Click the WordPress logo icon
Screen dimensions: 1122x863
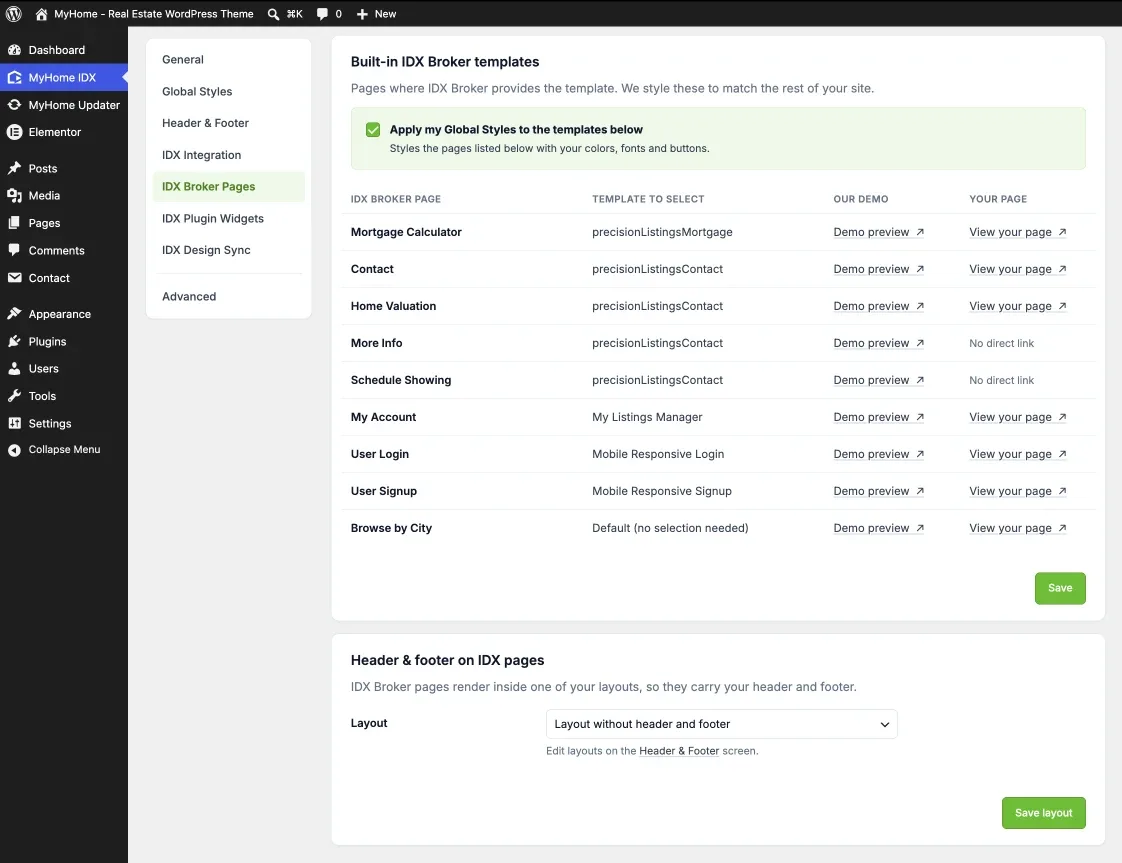14,14
